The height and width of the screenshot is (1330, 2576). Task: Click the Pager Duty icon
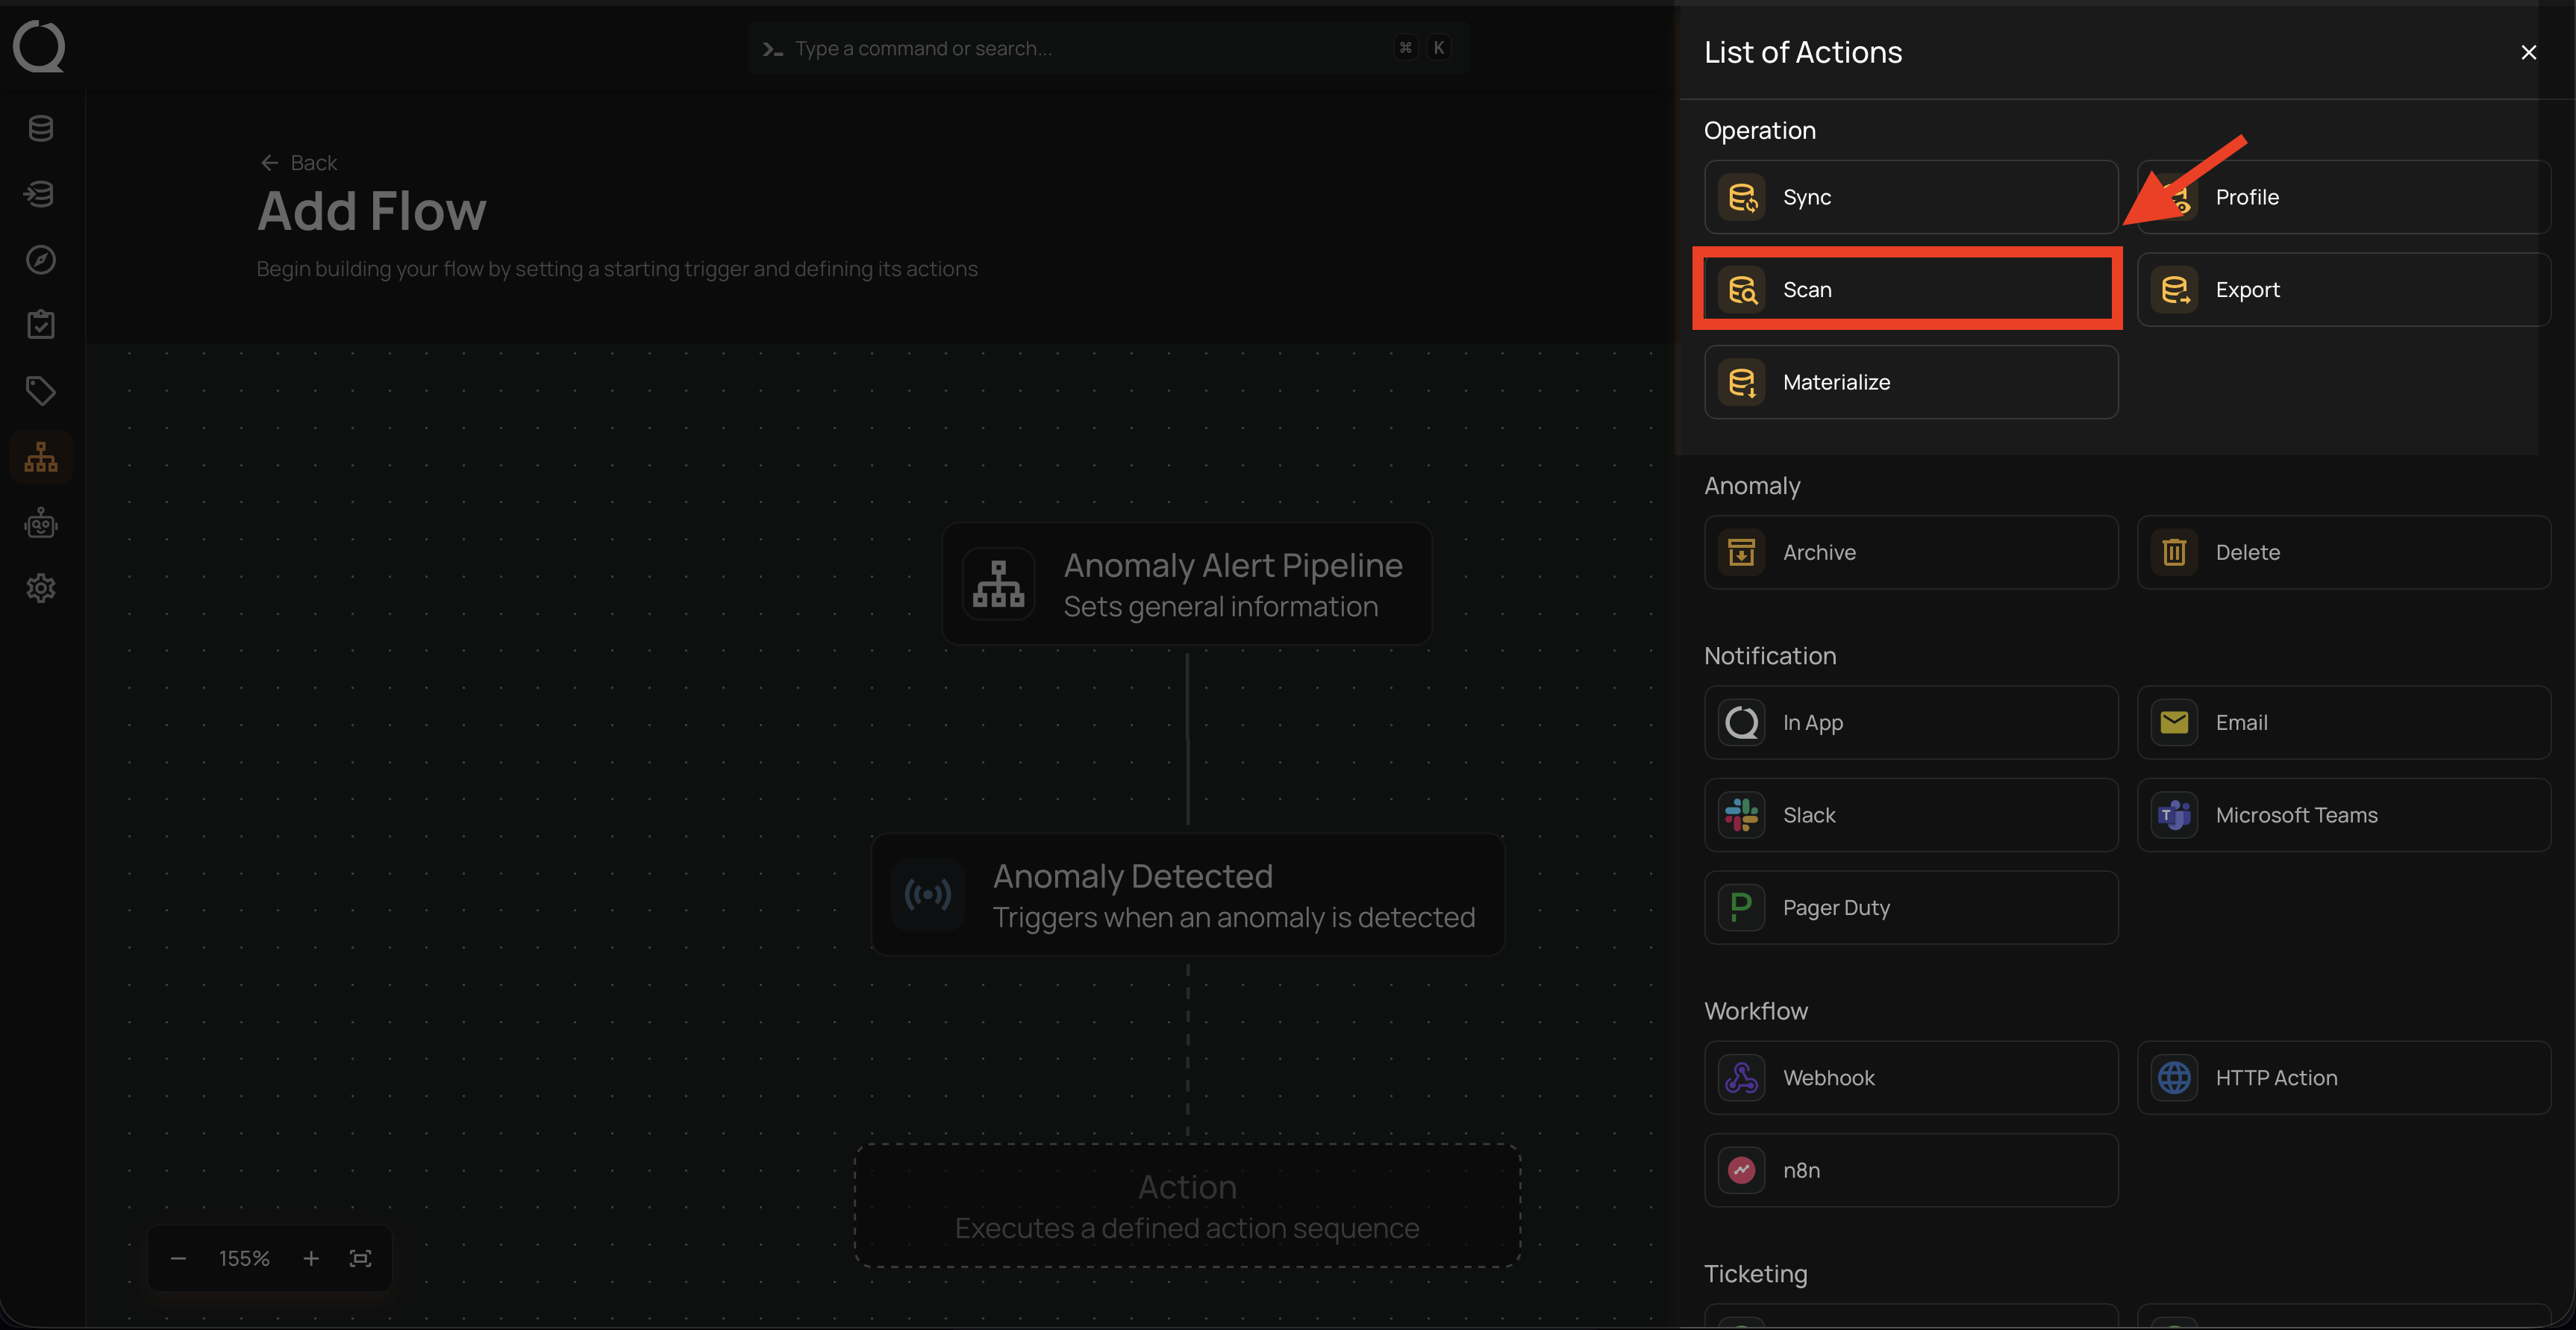click(1741, 908)
